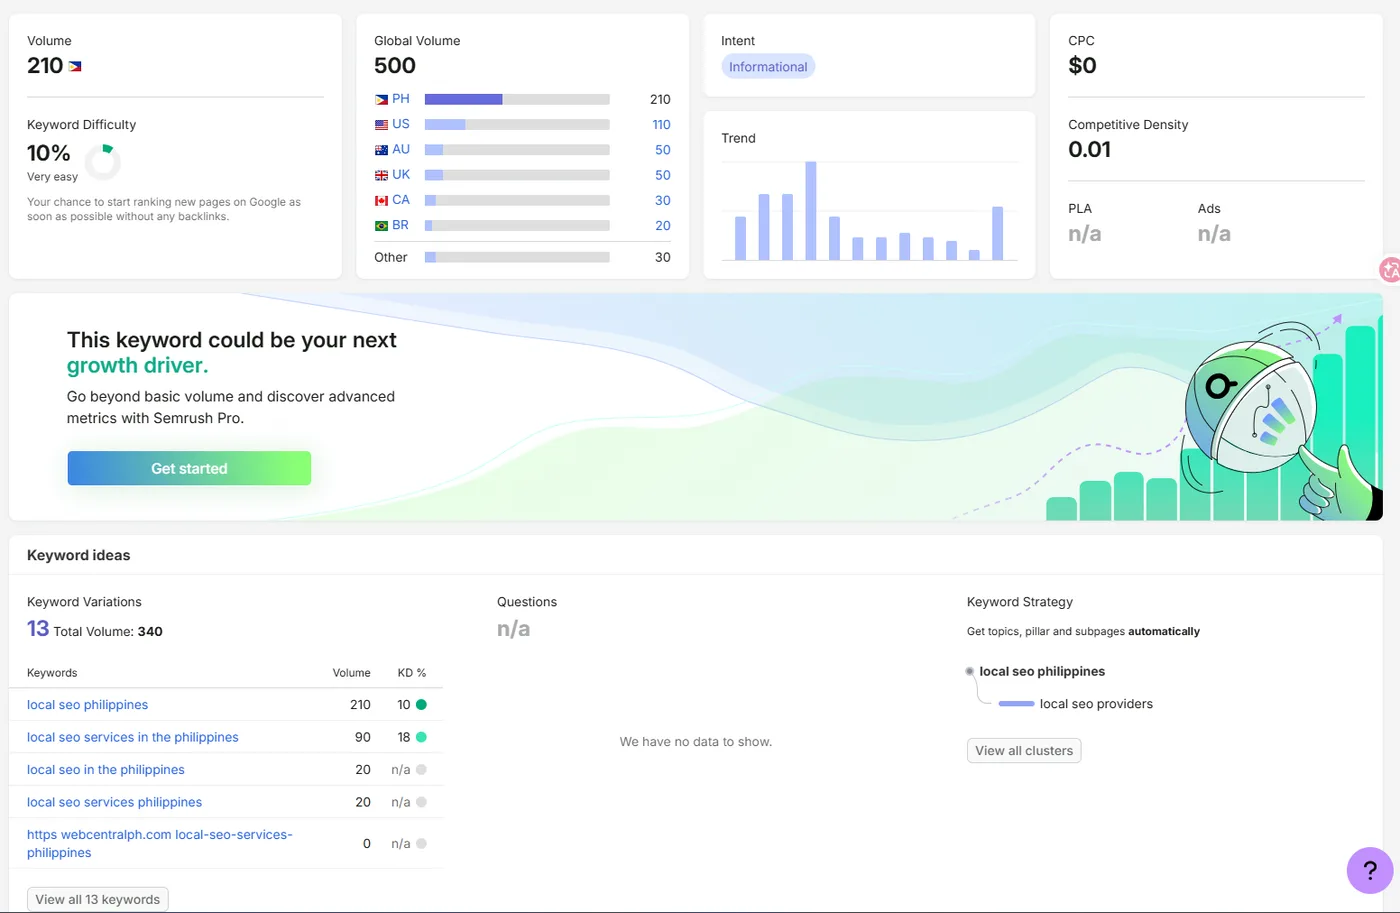This screenshot has width=1400, height=913.
Task: Click the Global Volume value 500
Action: coord(395,66)
